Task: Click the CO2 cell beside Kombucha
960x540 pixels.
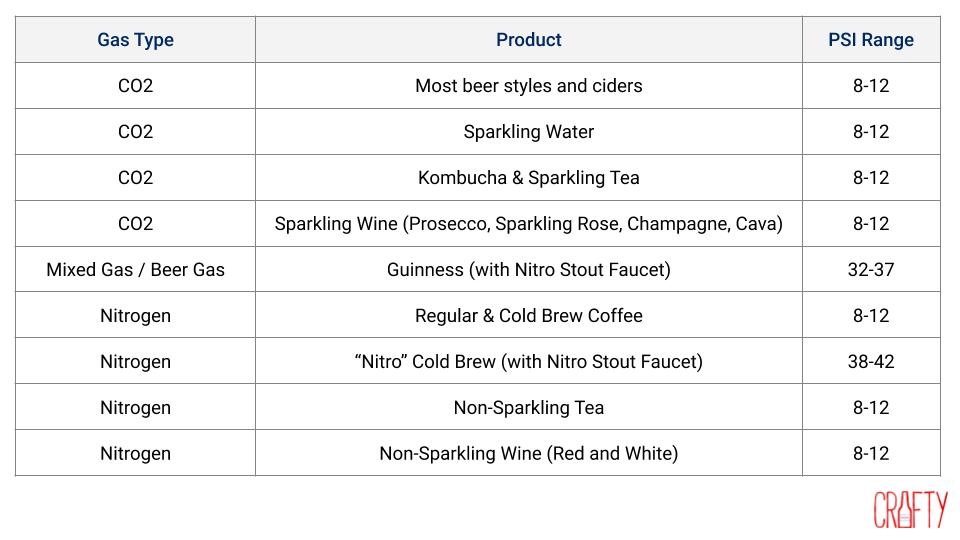Action: 135,178
